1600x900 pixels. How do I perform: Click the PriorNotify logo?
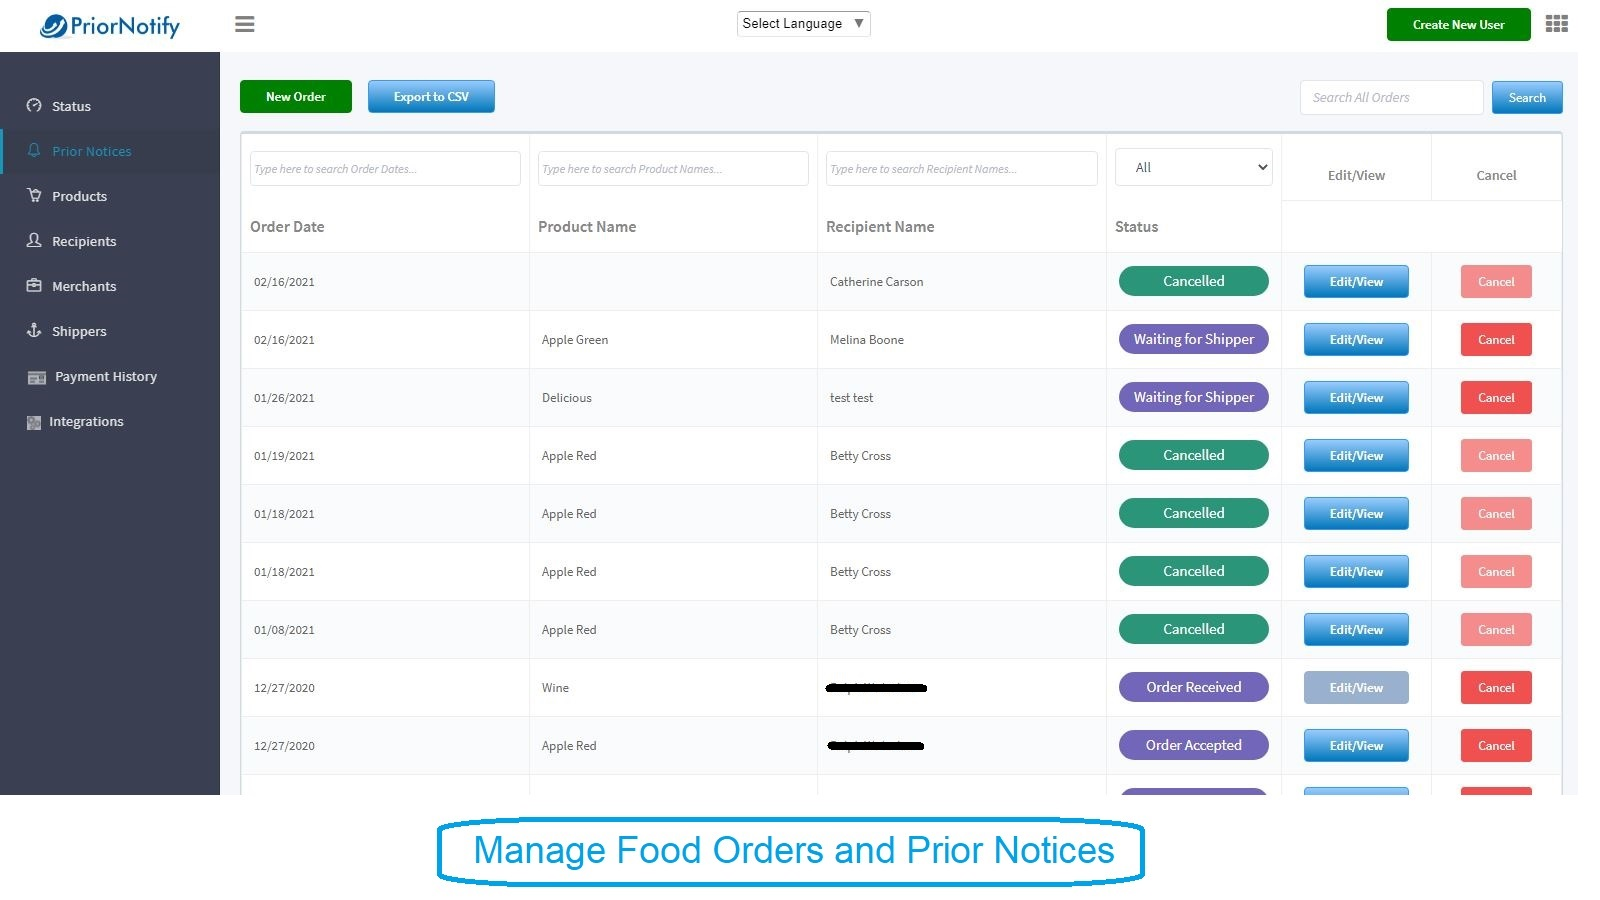point(110,26)
